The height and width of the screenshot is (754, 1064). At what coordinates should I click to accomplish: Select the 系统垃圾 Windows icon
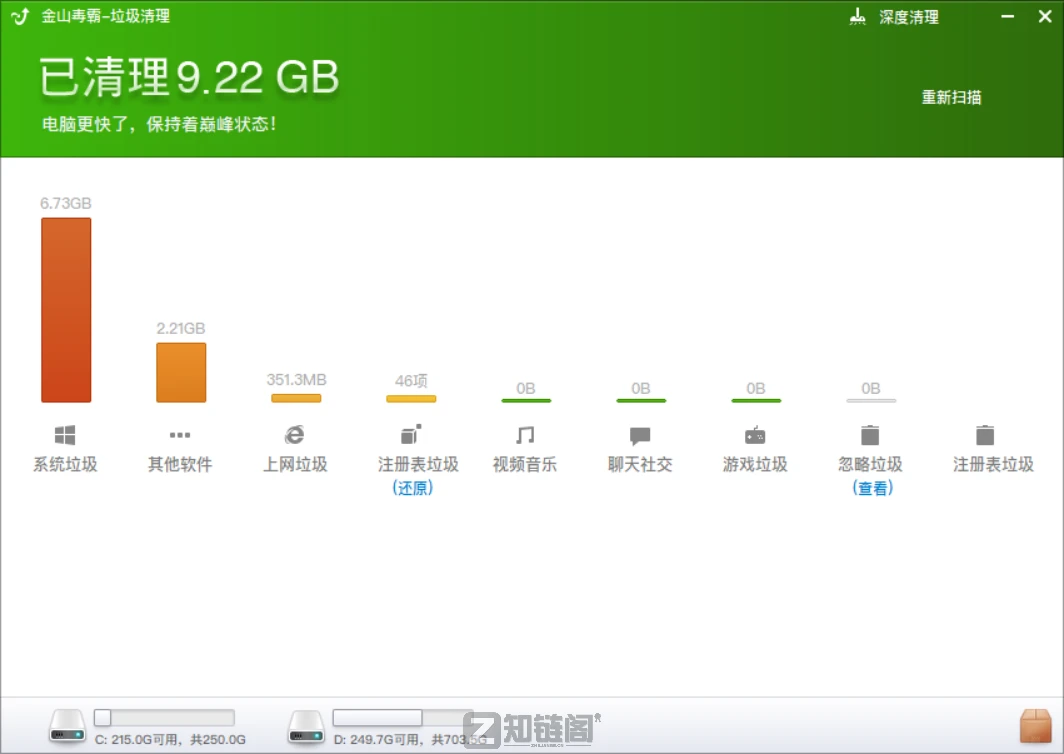coord(66,434)
